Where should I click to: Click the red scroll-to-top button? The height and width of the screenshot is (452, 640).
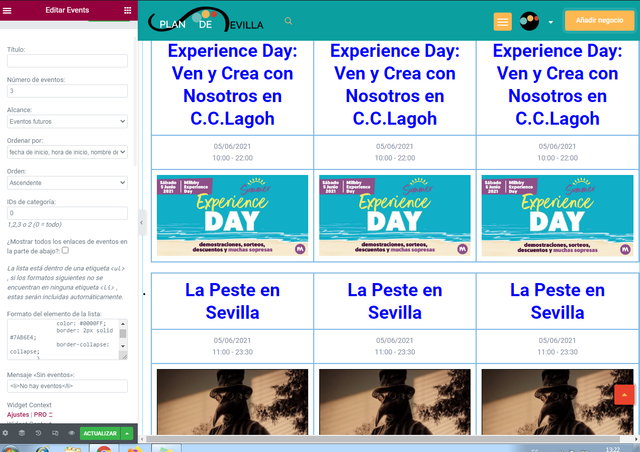(x=624, y=394)
